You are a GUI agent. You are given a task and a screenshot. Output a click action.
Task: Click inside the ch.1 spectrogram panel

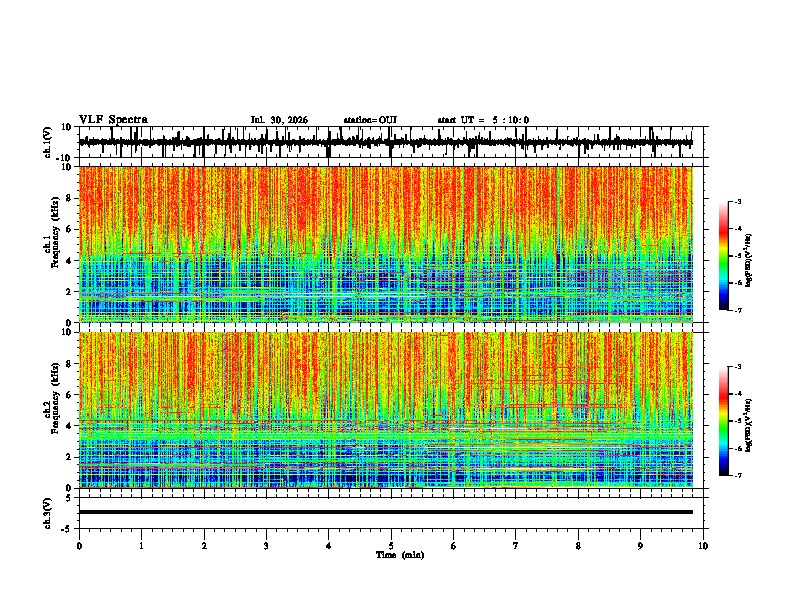tap(386, 244)
